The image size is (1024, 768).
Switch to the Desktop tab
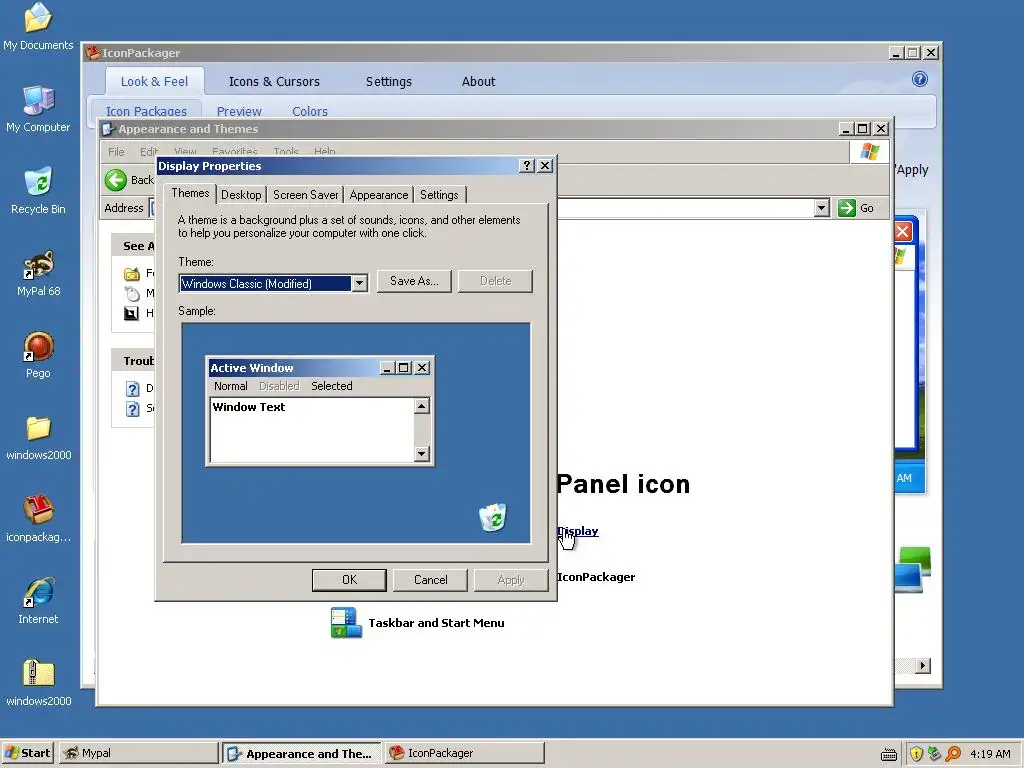click(241, 195)
